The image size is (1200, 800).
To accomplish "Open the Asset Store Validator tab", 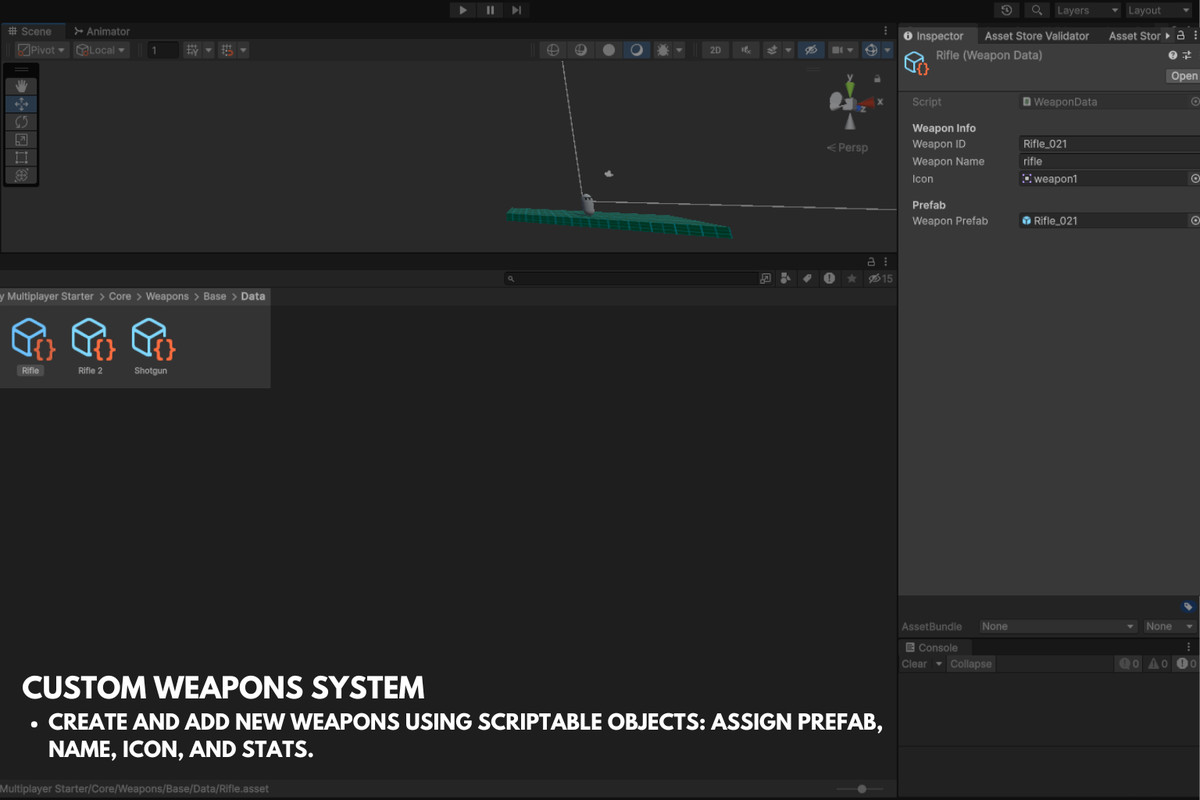I will tap(1037, 35).
